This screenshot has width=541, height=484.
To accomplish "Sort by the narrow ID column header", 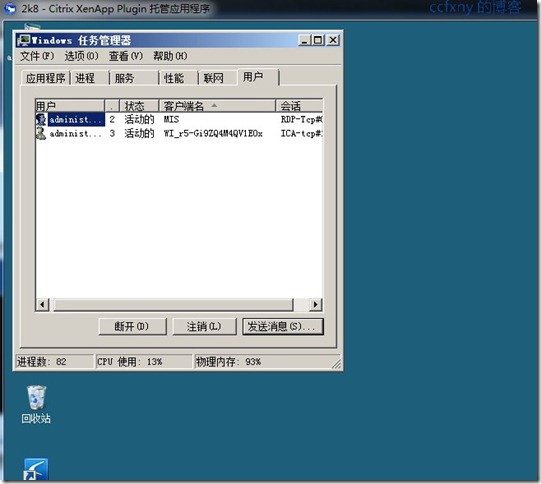I will coord(112,106).
